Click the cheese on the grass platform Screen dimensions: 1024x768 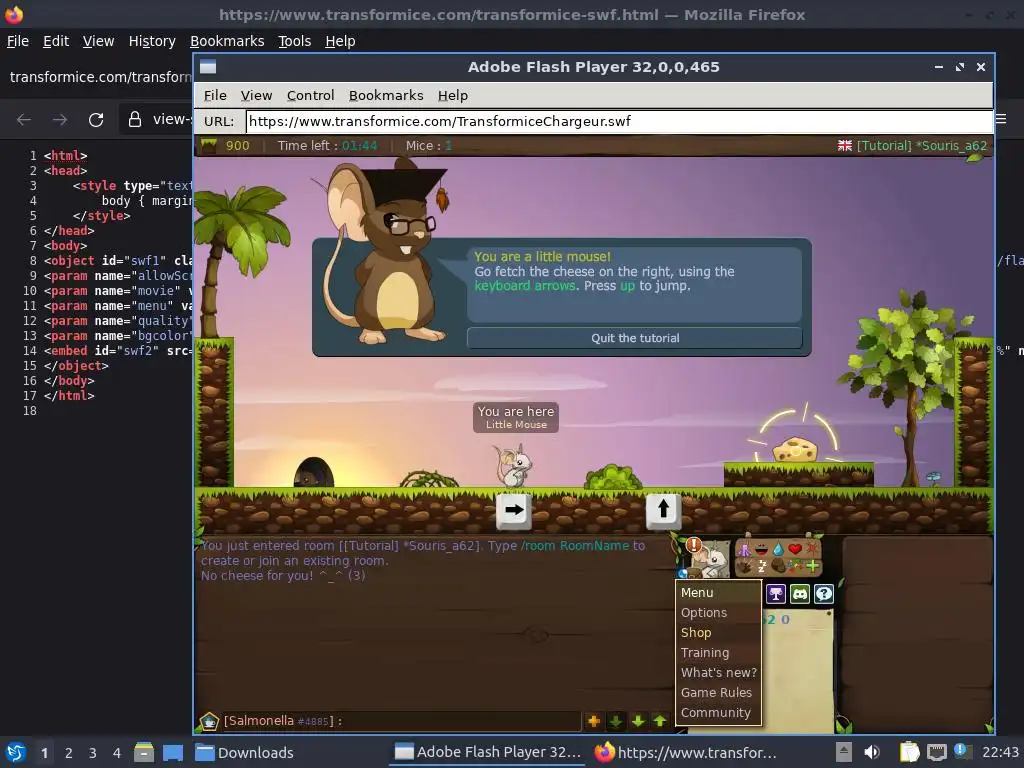[x=795, y=450]
